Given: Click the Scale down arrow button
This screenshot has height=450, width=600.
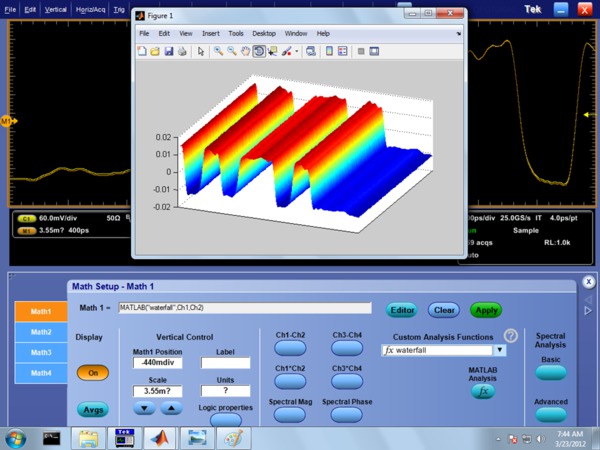Looking at the screenshot, I should pyautogui.click(x=145, y=408).
